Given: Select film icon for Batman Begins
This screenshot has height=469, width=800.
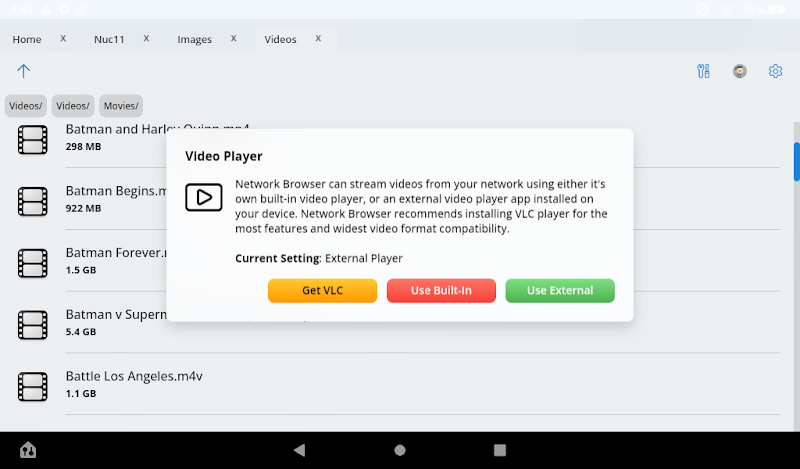Looking at the screenshot, I should click(x=33, y=201).
